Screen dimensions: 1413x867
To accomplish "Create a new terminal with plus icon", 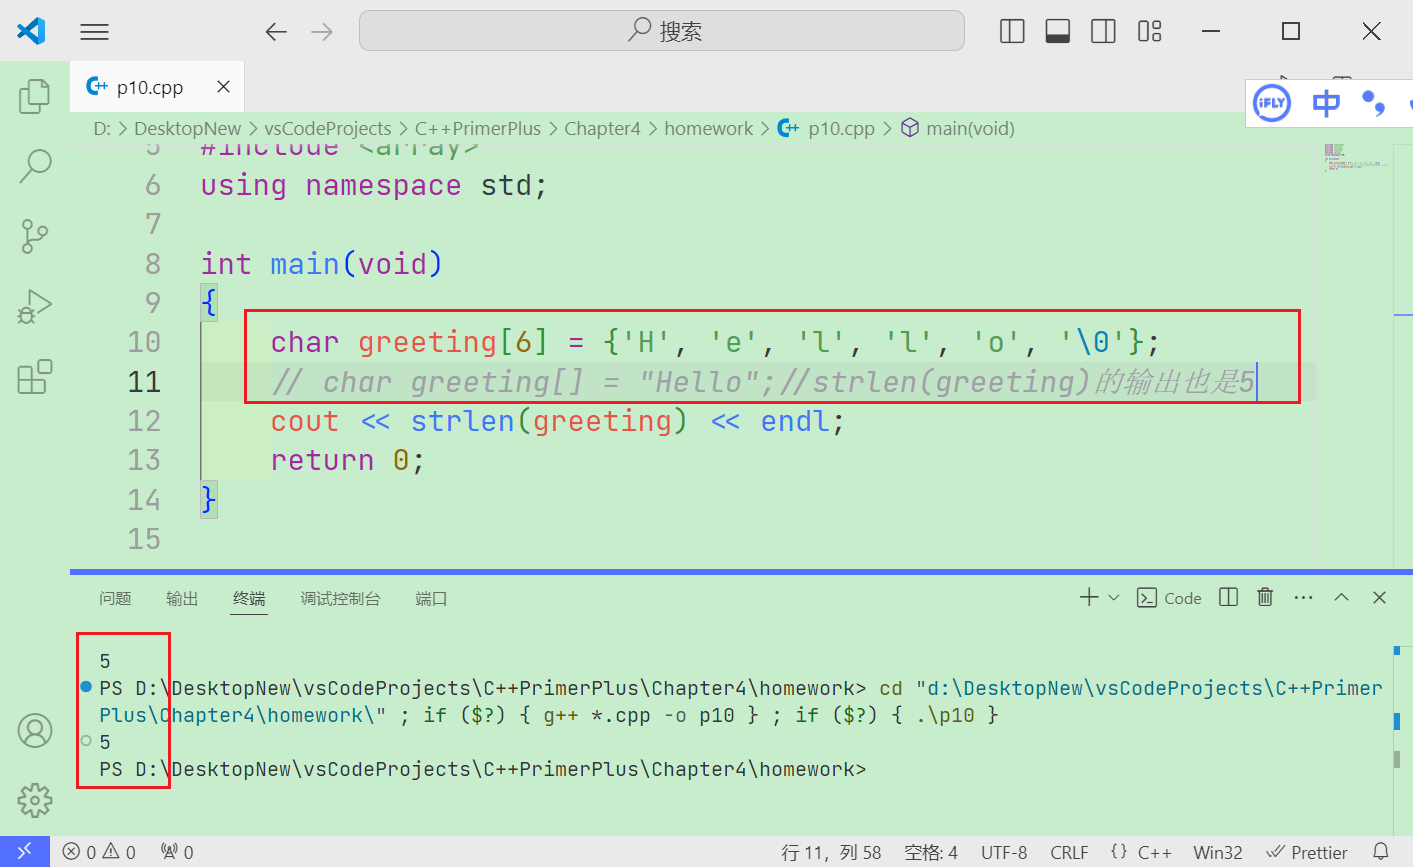I will click(1089, 598).
